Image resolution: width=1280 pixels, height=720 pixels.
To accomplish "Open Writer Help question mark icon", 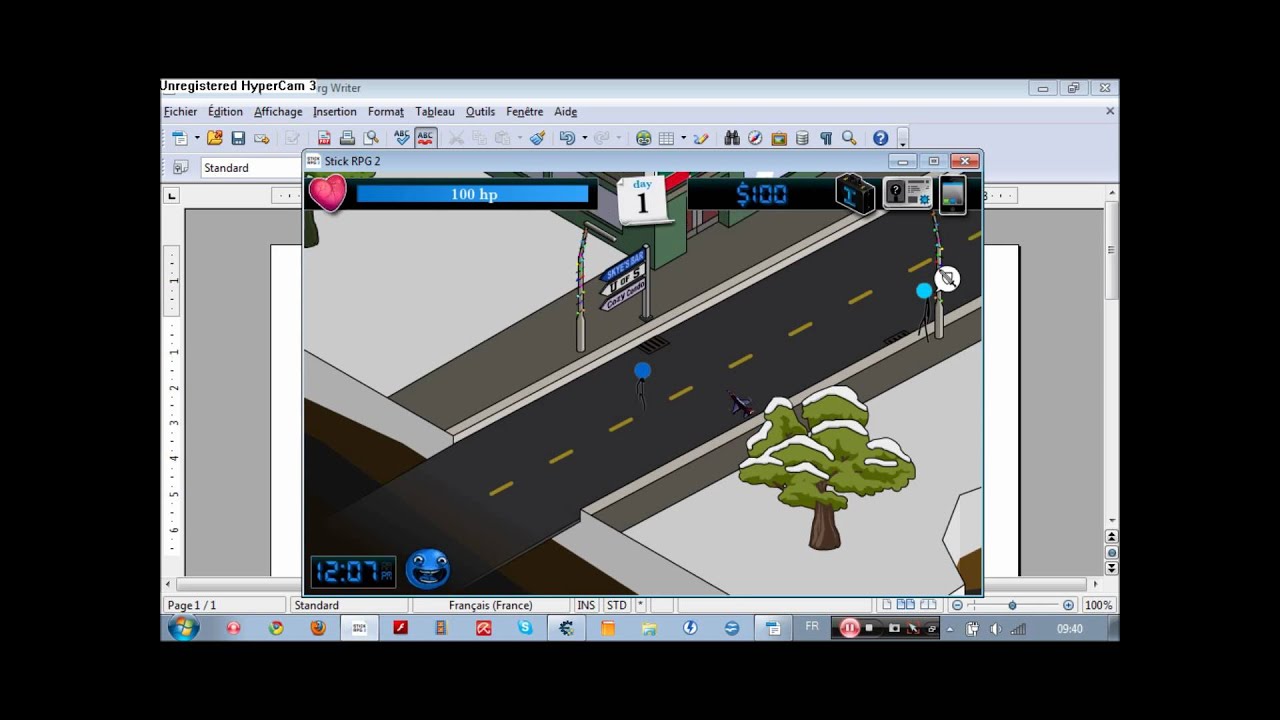I will (880, 138).
